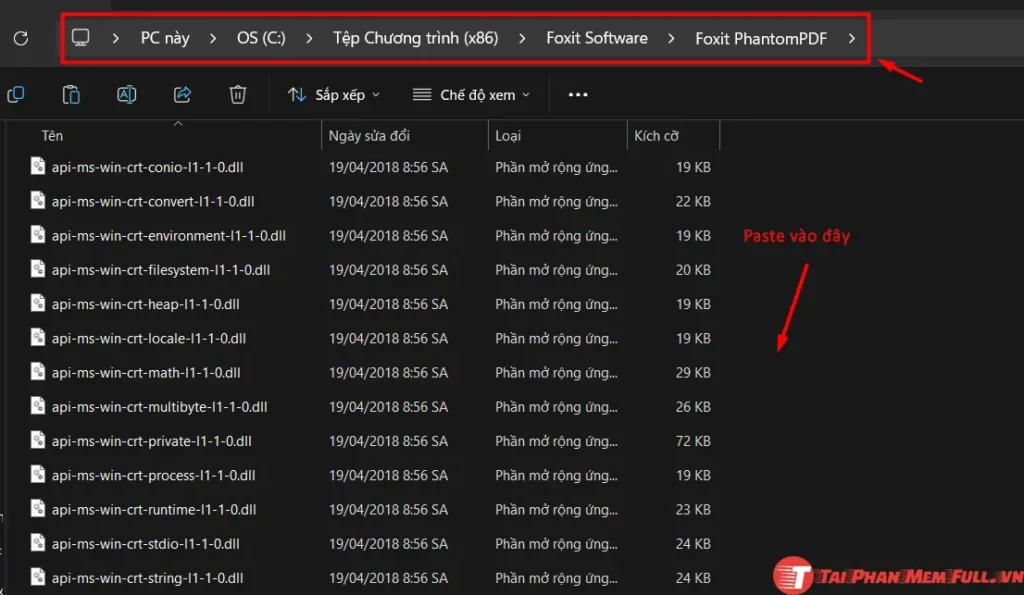This screenshot has height=595, width=1024.
Task: Click the computer icon in the breadcrumb bar
Action: pos(80,37)
